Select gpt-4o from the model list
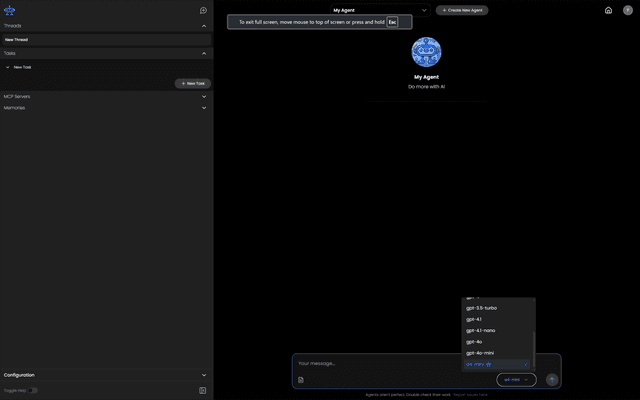This screenshot has height=400, width=640. tap(474, 342)
